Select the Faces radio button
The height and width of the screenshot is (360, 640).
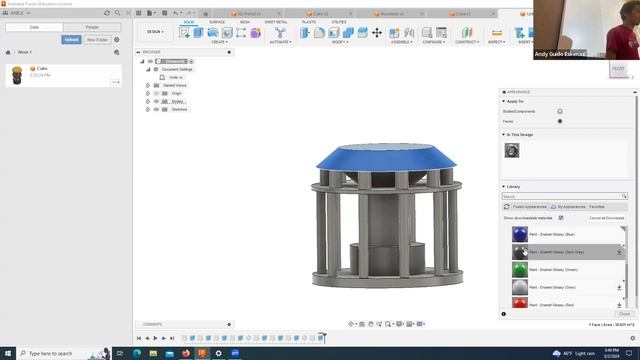click(560, 121)
